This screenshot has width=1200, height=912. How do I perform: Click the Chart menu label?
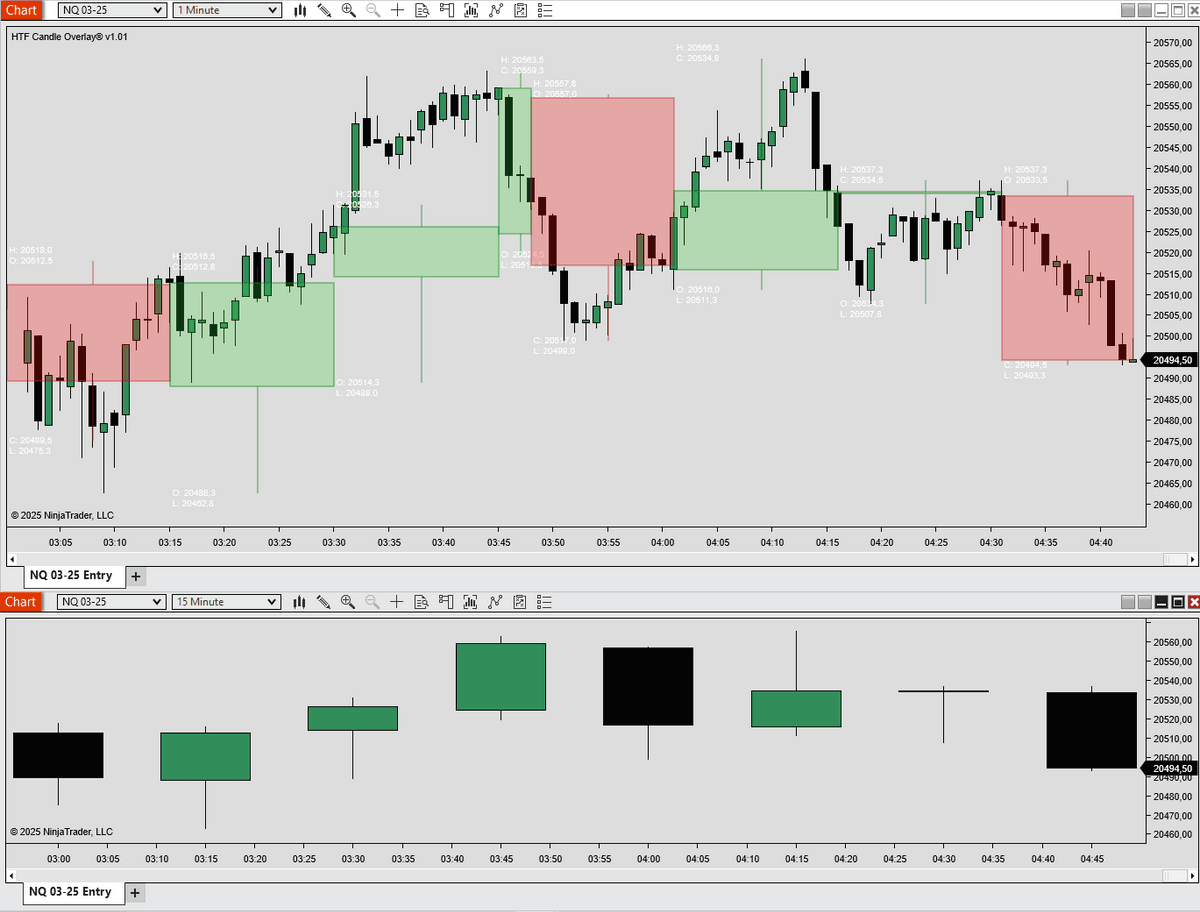tap(21, 10)
